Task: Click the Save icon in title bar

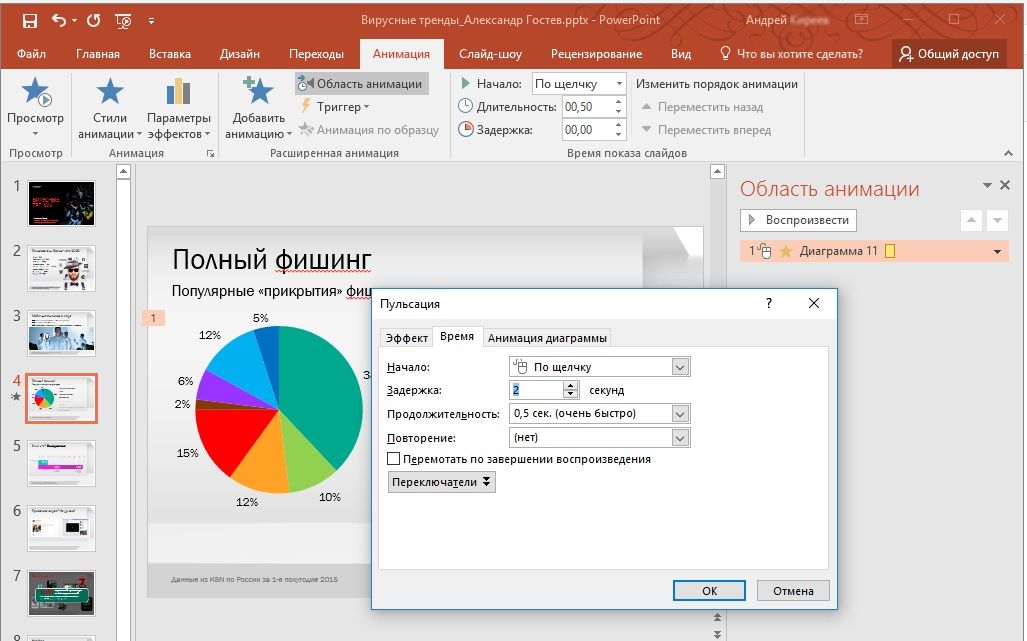Action: tap(29, 20)
